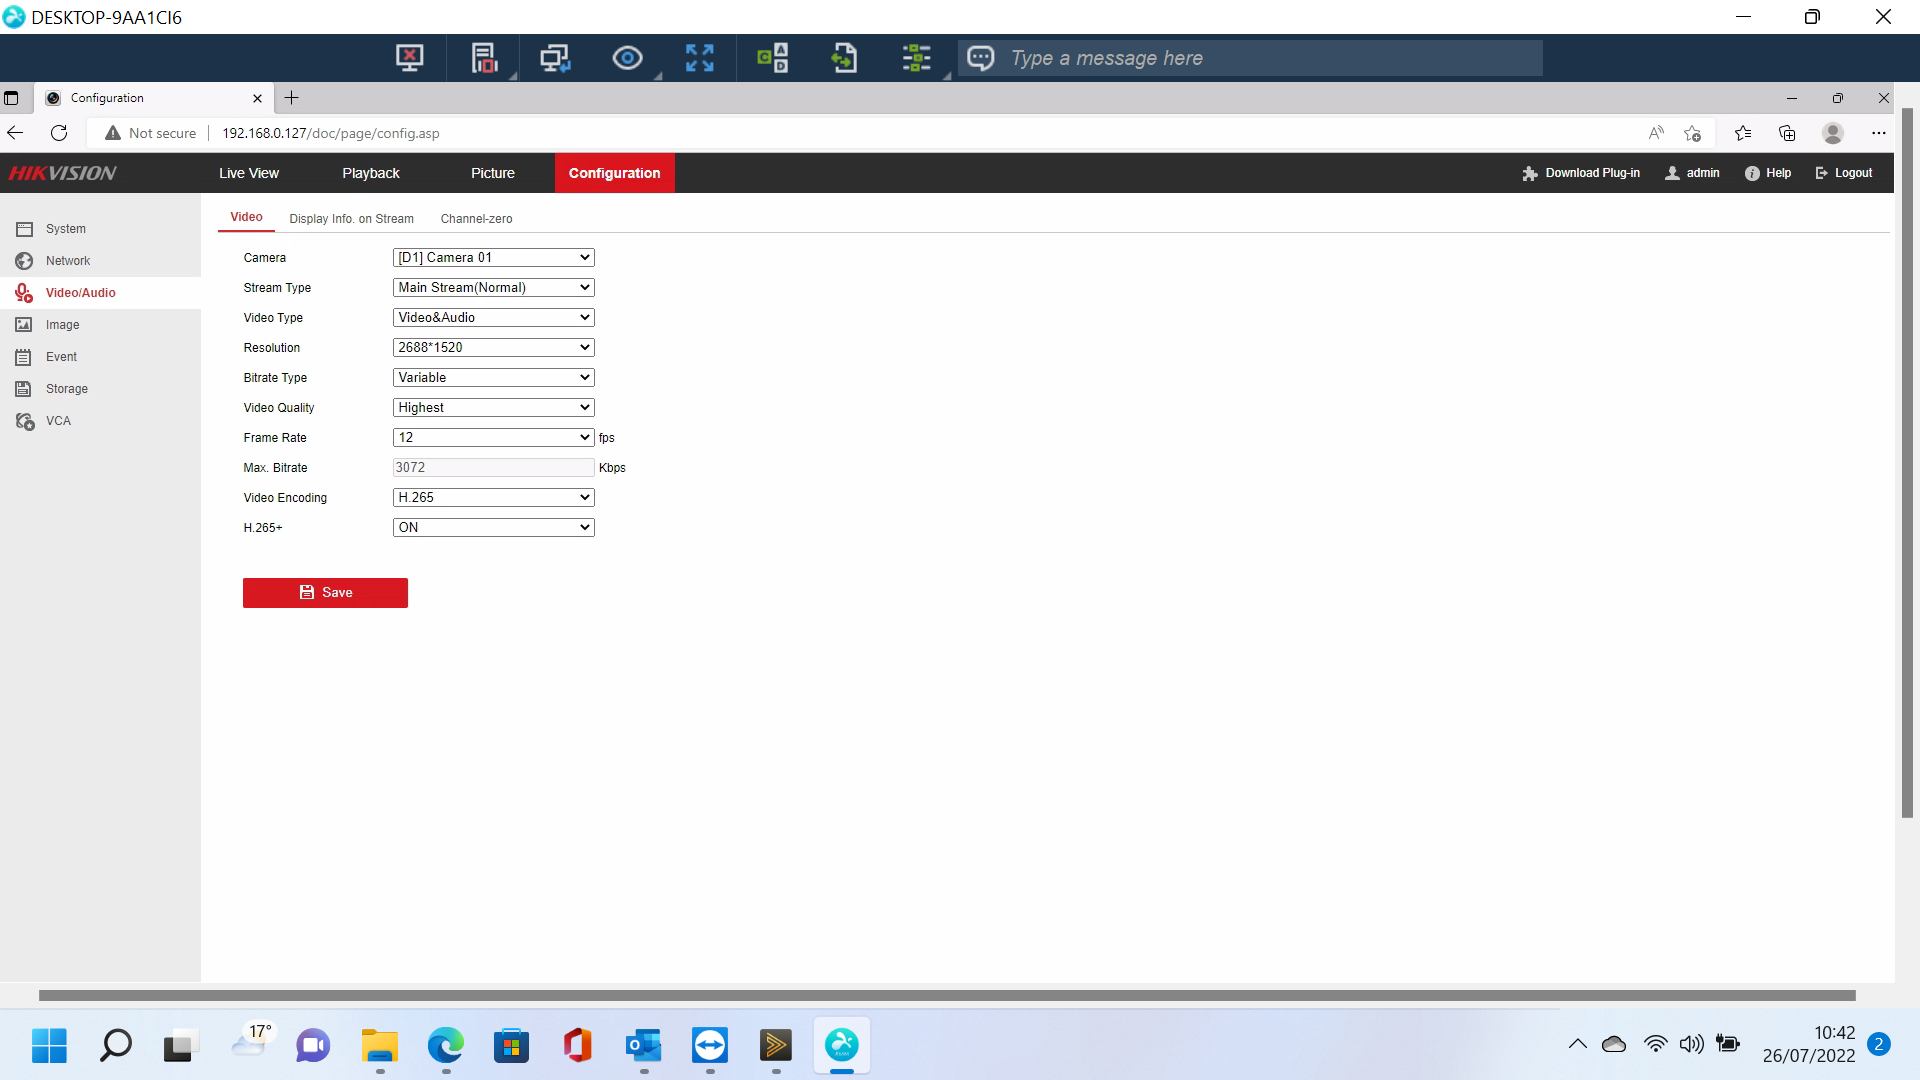The width and height of the screenshot is (1920, 1080).
Task: Click the Max. Bitrate input field
Action: (493, 468)
